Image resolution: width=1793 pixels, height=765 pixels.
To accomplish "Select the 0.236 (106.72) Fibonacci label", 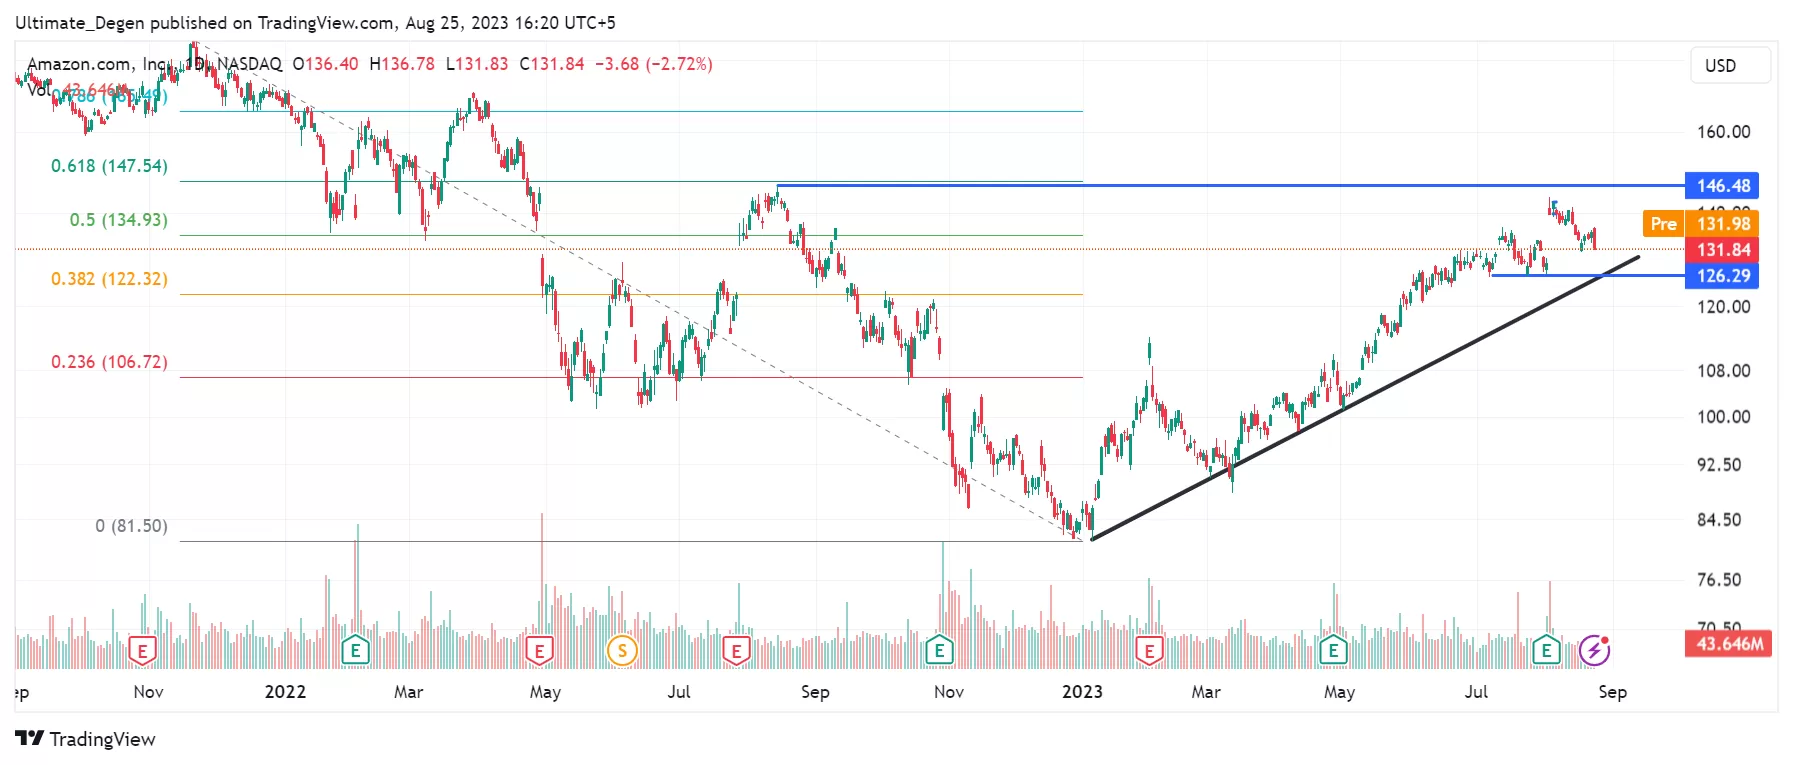I will [x=110, y=362].
